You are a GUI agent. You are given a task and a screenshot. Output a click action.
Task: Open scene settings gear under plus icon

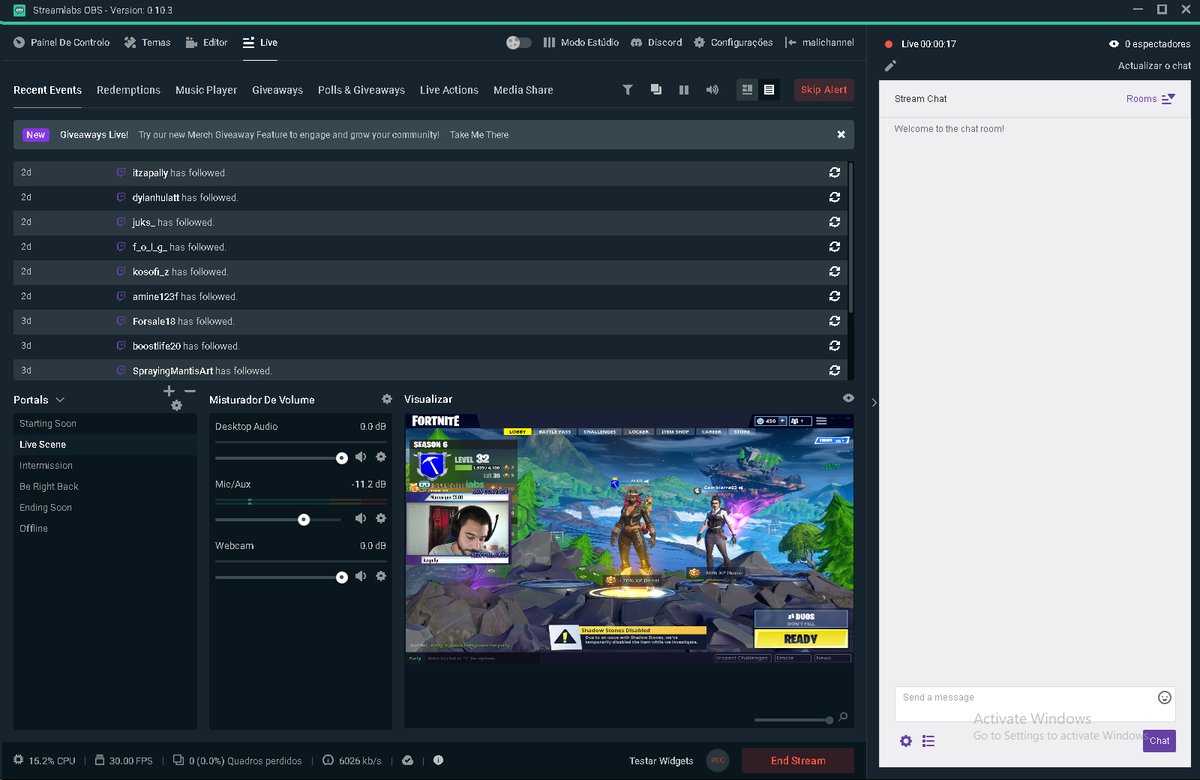pyautogui.click(x=177, y=405)
